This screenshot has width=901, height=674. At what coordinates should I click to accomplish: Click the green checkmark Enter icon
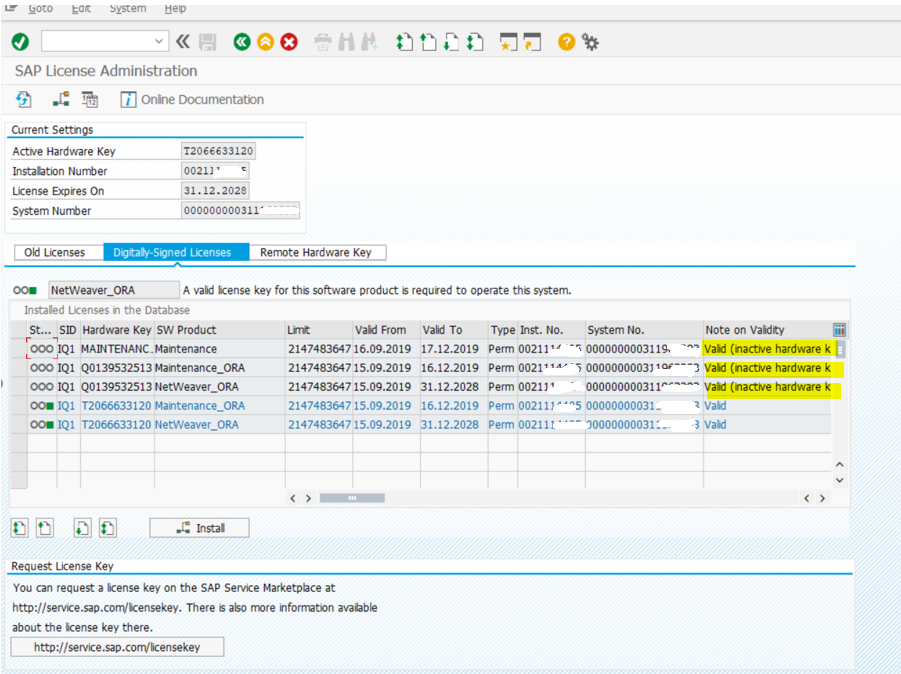pos(20,42)
